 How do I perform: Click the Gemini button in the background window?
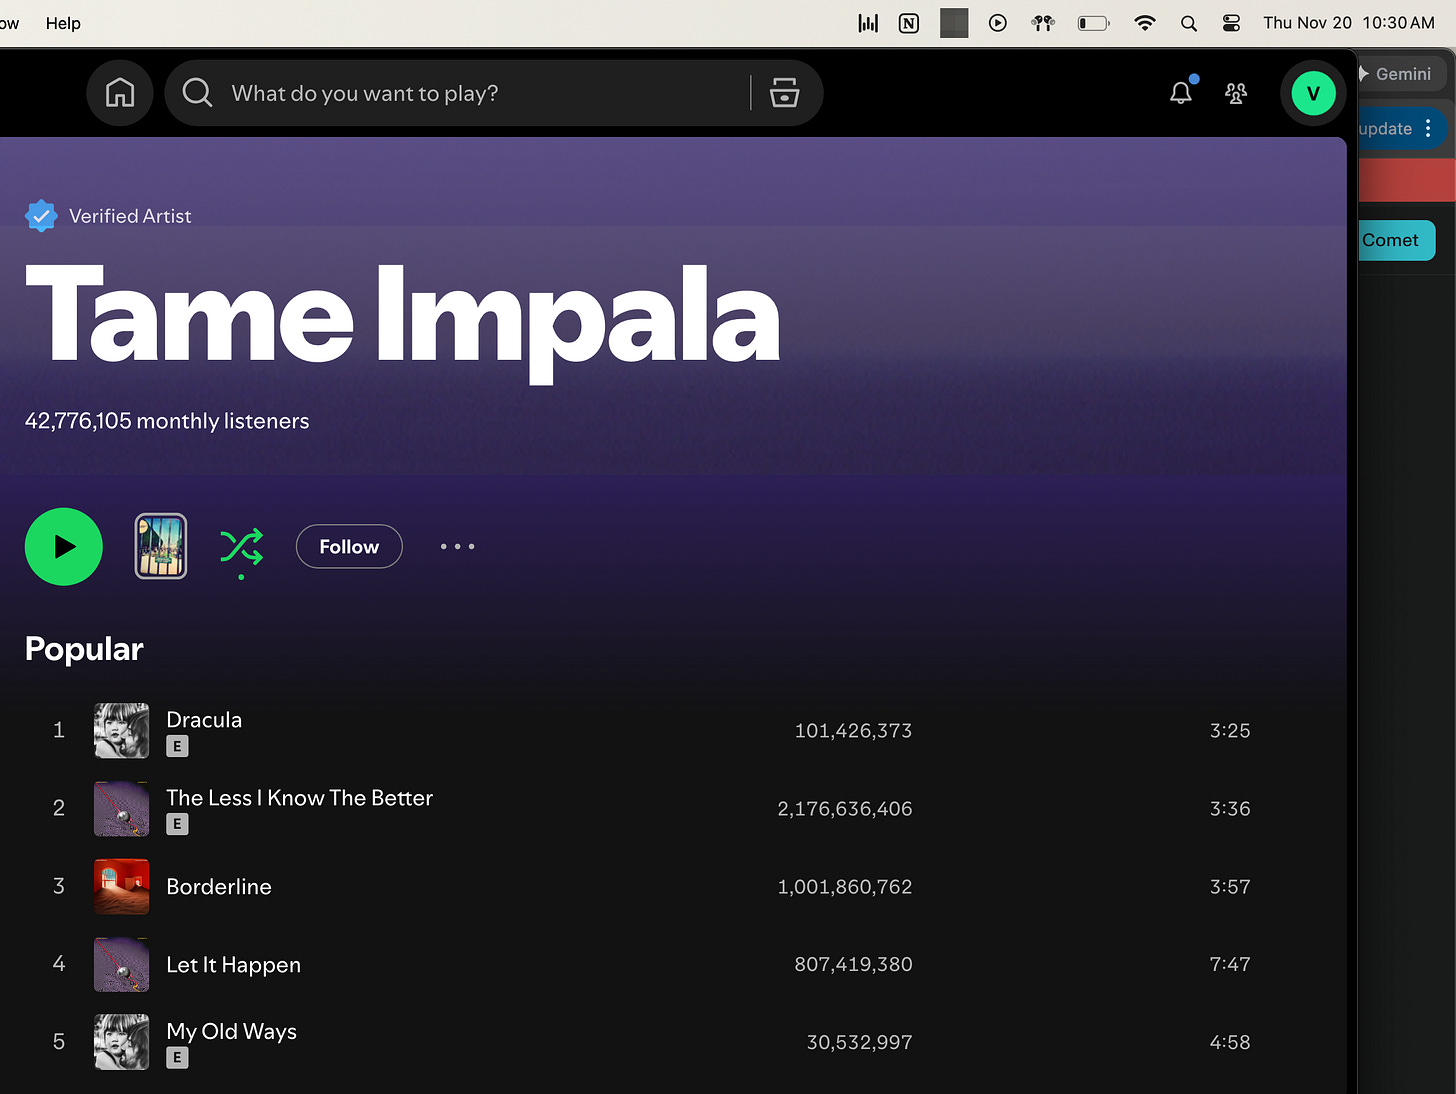pyautogui.click(x=1401, y=74)
